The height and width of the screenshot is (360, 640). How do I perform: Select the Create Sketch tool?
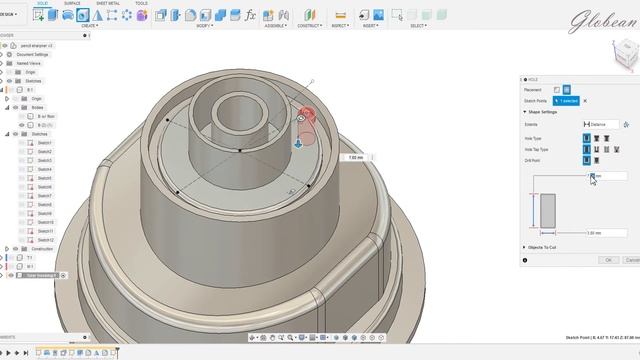point(38,15)
